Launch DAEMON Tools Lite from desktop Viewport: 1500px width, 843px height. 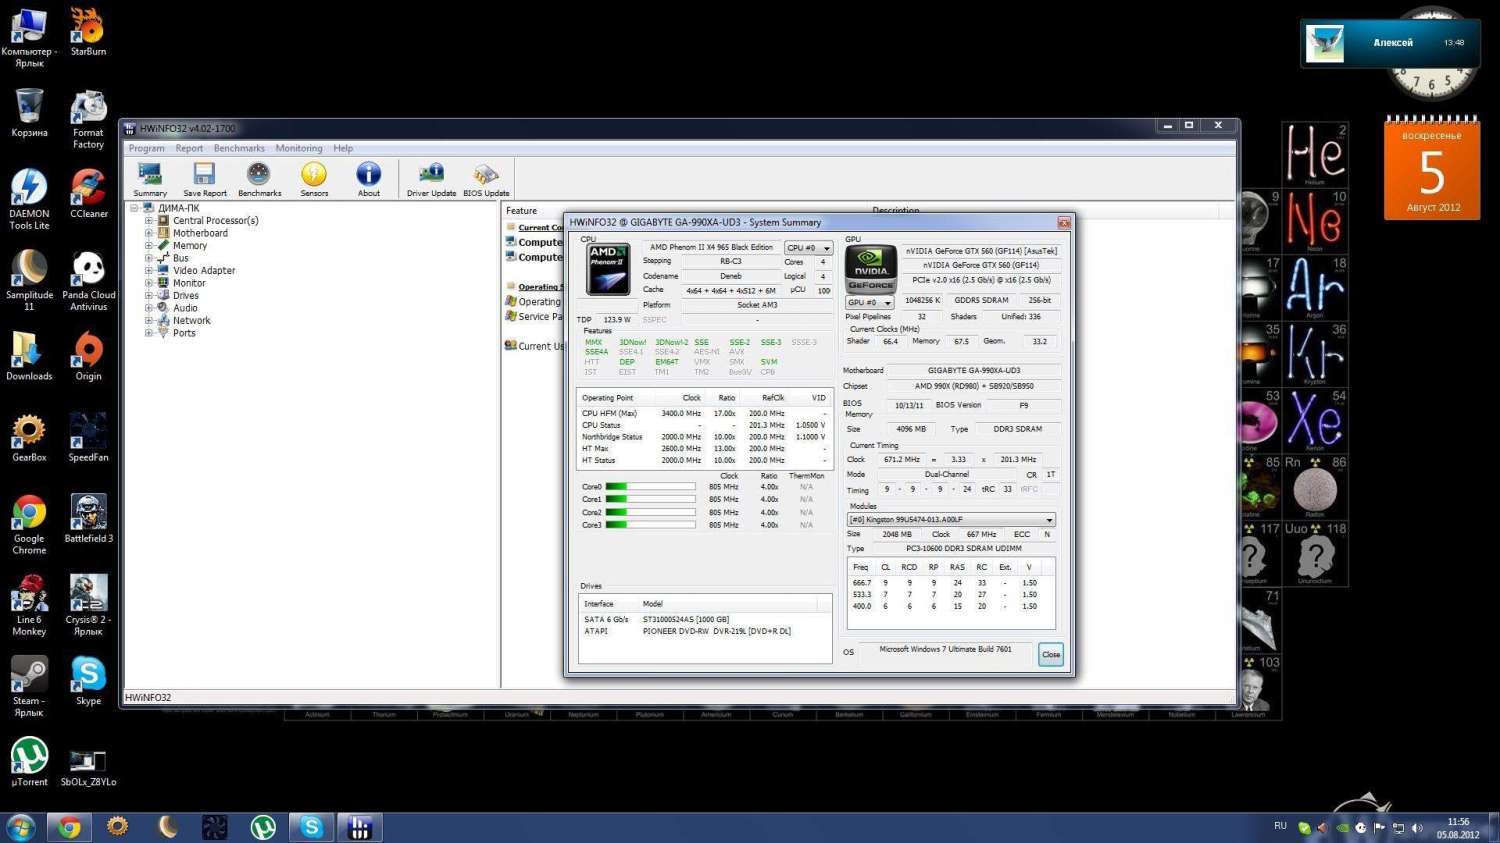(x=29, y=199)
